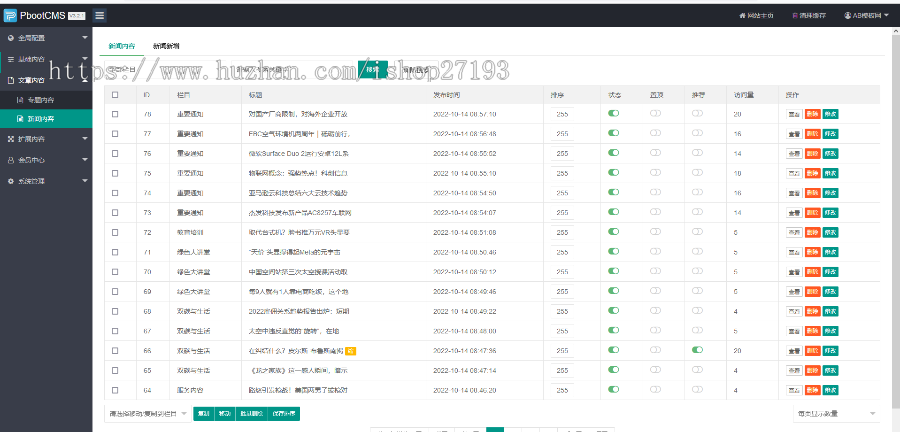Open the highlighted news content sidebar item
This screenshot has width=900, height=432.
click(46, 119)
